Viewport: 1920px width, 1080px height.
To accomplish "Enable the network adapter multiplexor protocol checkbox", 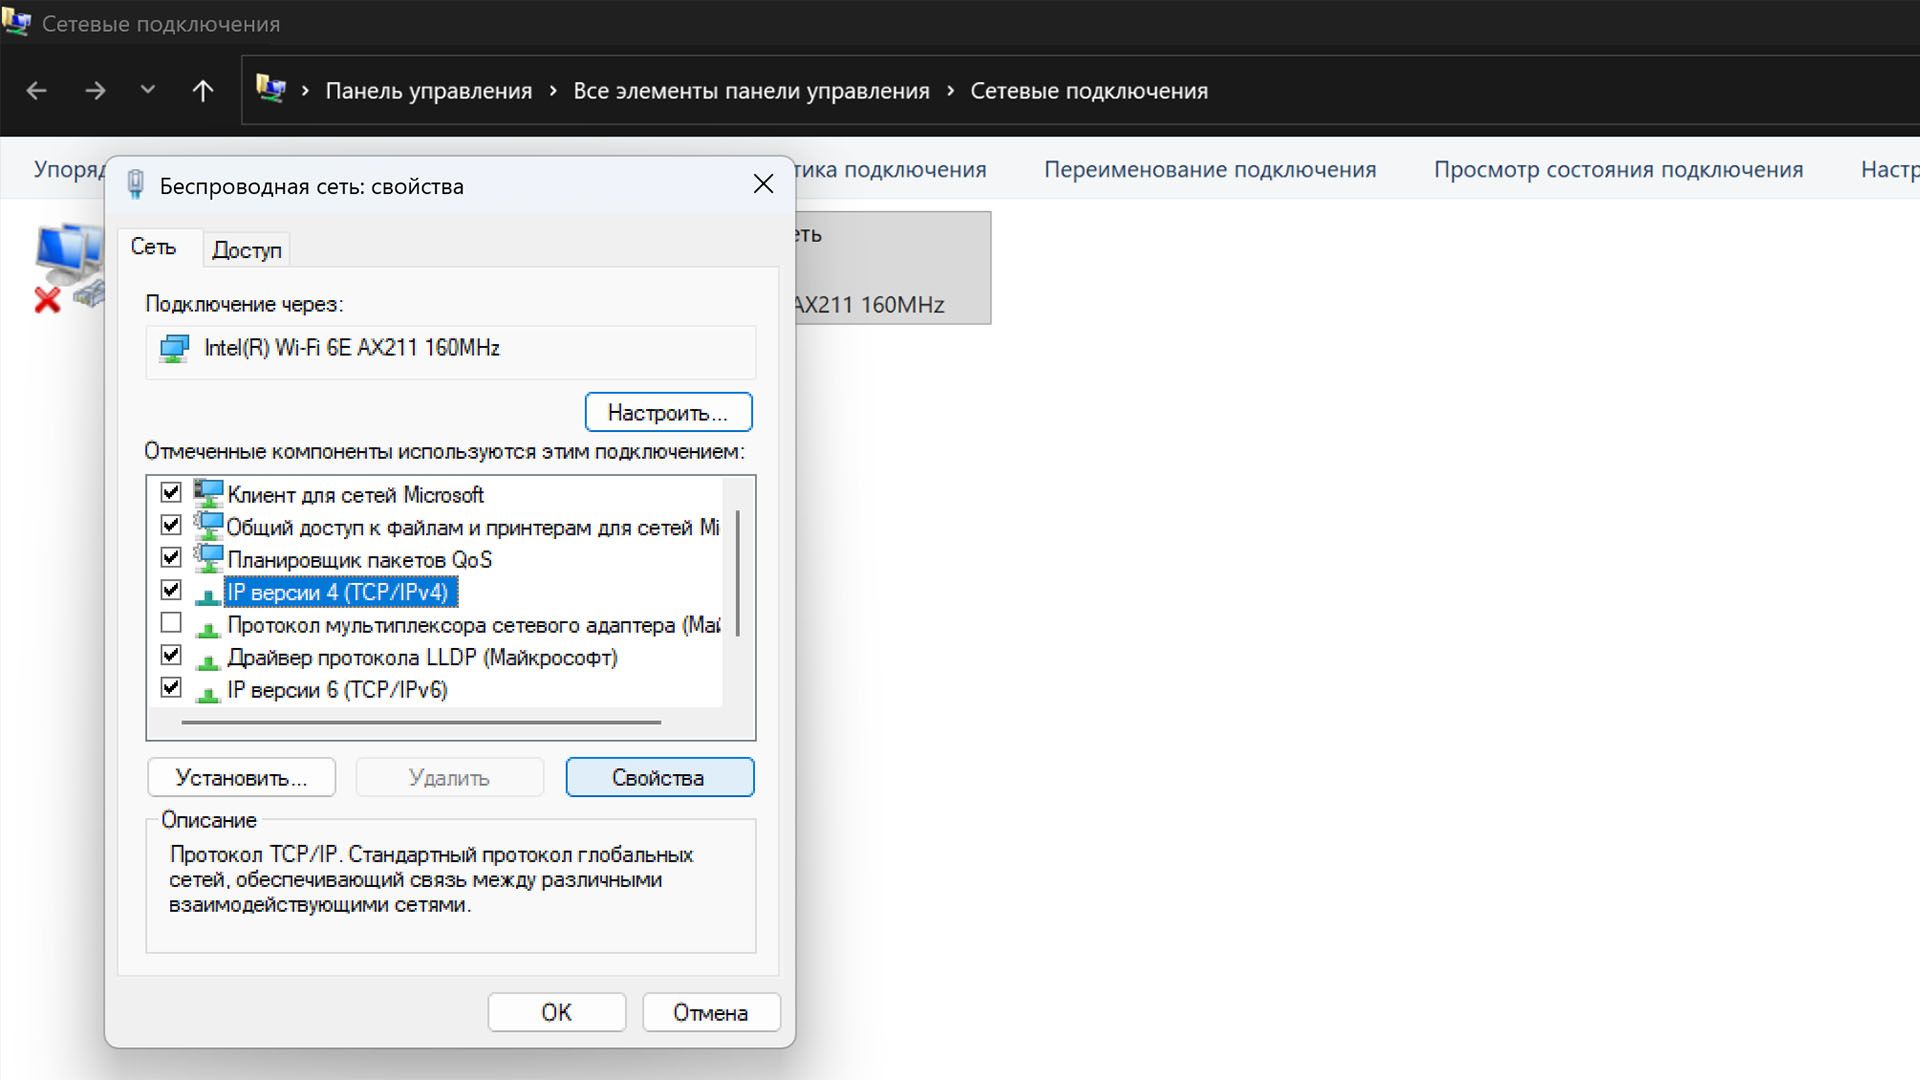I will pyautogui.click(x=171, y=623).
